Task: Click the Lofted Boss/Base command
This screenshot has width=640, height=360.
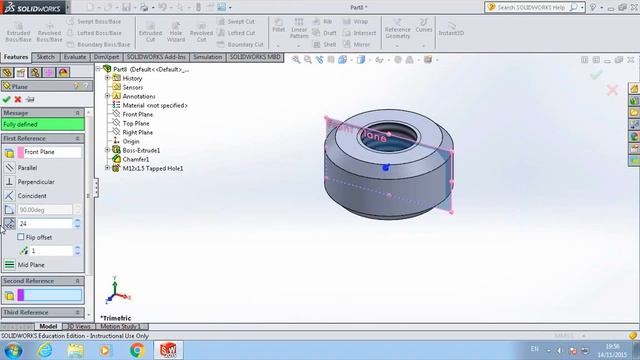Action: click(x=95, y=33)
